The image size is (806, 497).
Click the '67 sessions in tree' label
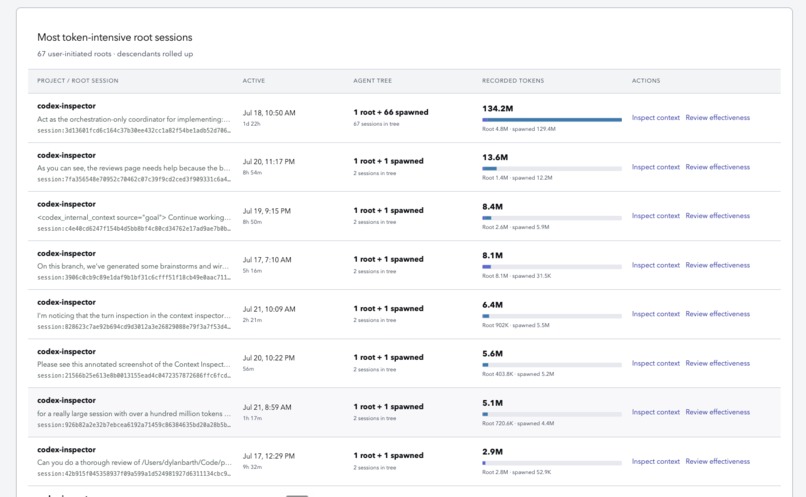tap(376, 124)
